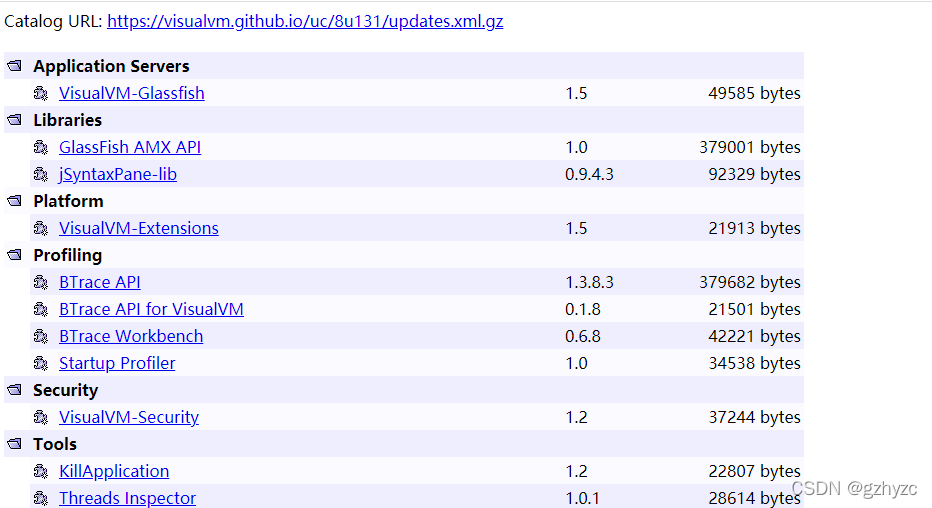Click the 37244 bytes size value
The image size is (932, 508).
[754, 417]
